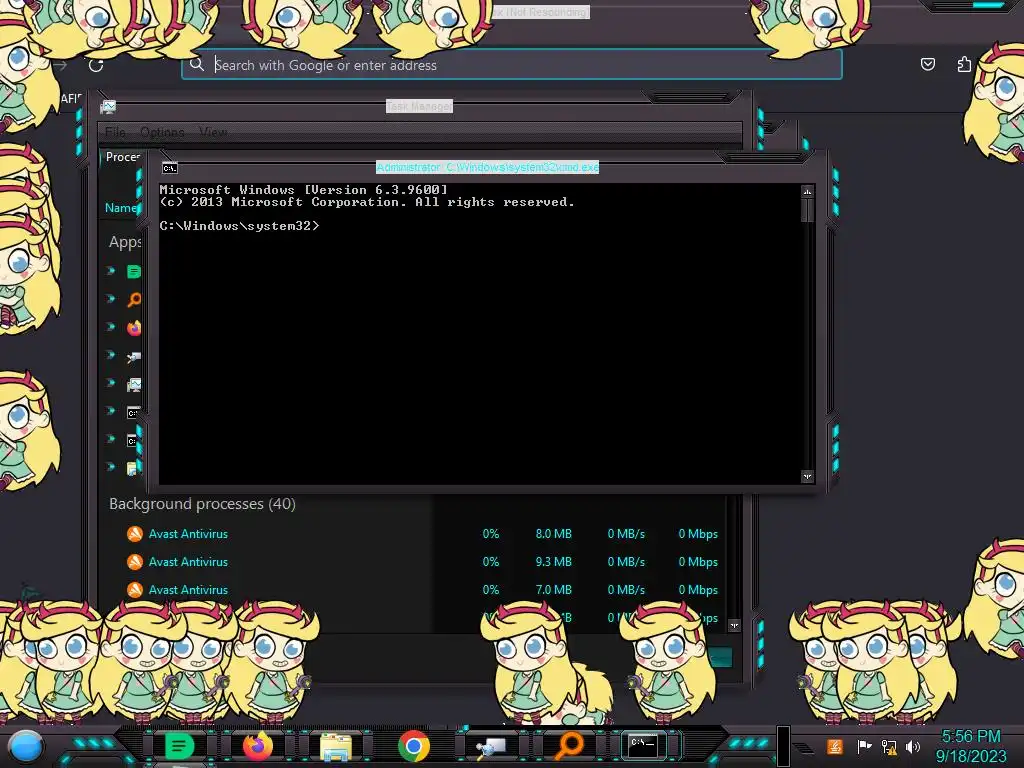Image resolution: width=1024 pixels, height=768 pixels.
Task: Expand the Windows Explorer process row
Action: pos(111,467)
